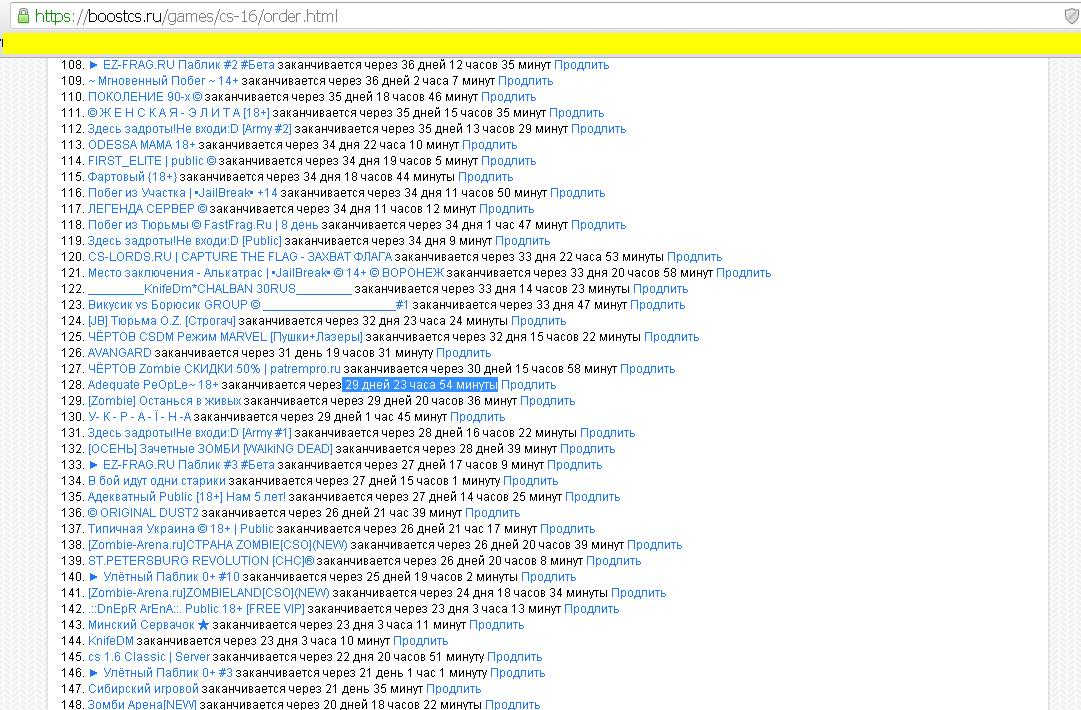Click Продлить for ЛЕГЕНДА СЕРВЕР
Image resolution: width=1081 pixels, height=710 pixels.
pos(507,209)
